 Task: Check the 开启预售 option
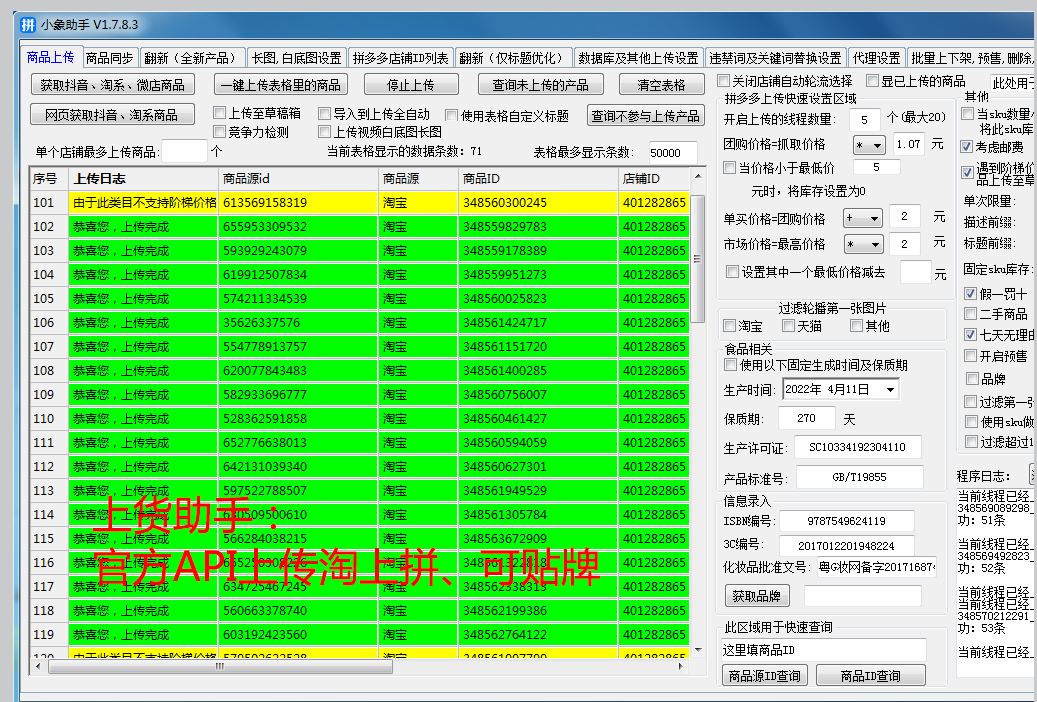click(968, 356)
